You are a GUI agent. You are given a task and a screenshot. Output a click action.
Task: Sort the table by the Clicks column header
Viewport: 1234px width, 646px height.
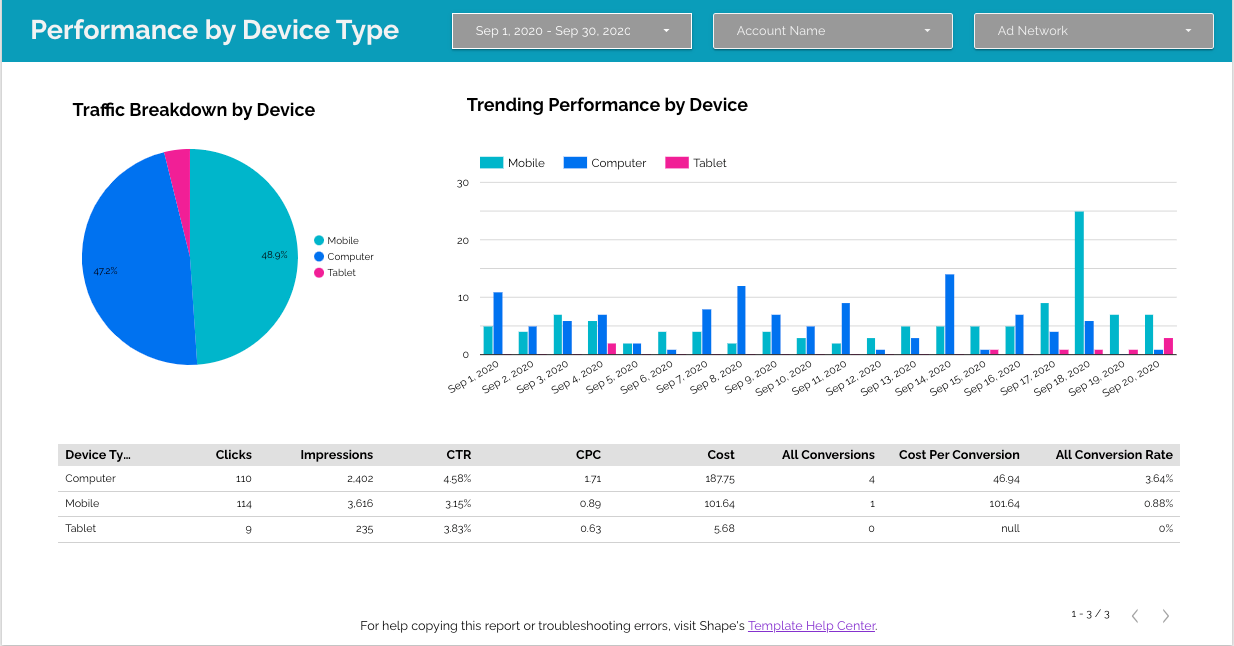[x=233, y=454]
